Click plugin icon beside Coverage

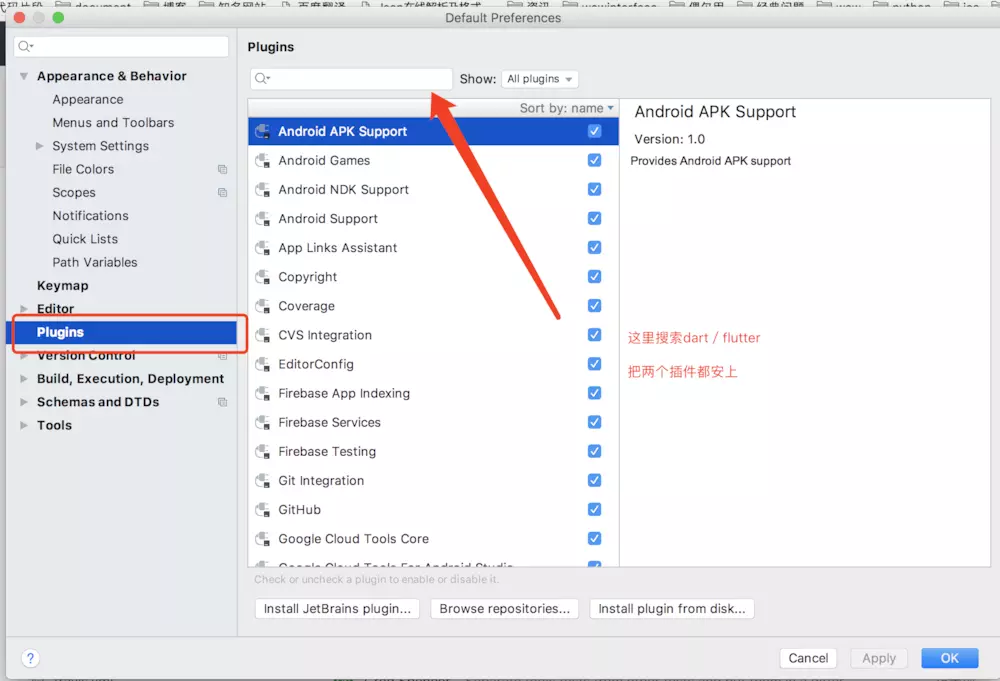tap(262, 306)
